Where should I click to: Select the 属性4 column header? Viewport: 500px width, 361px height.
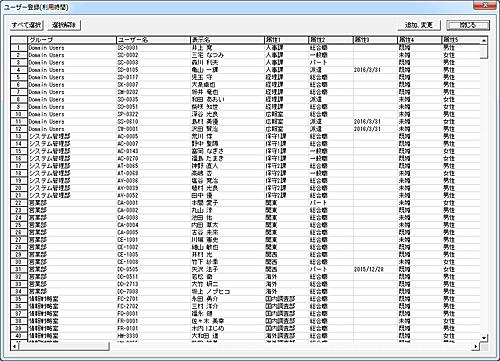tap(419, 40)
